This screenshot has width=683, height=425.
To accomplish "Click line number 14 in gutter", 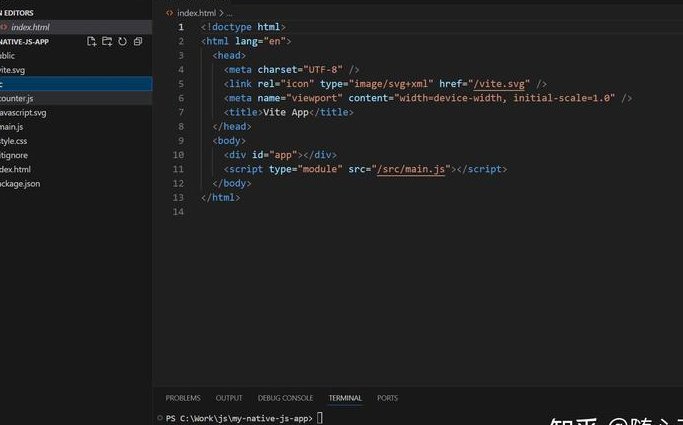I will click(178, 212).
